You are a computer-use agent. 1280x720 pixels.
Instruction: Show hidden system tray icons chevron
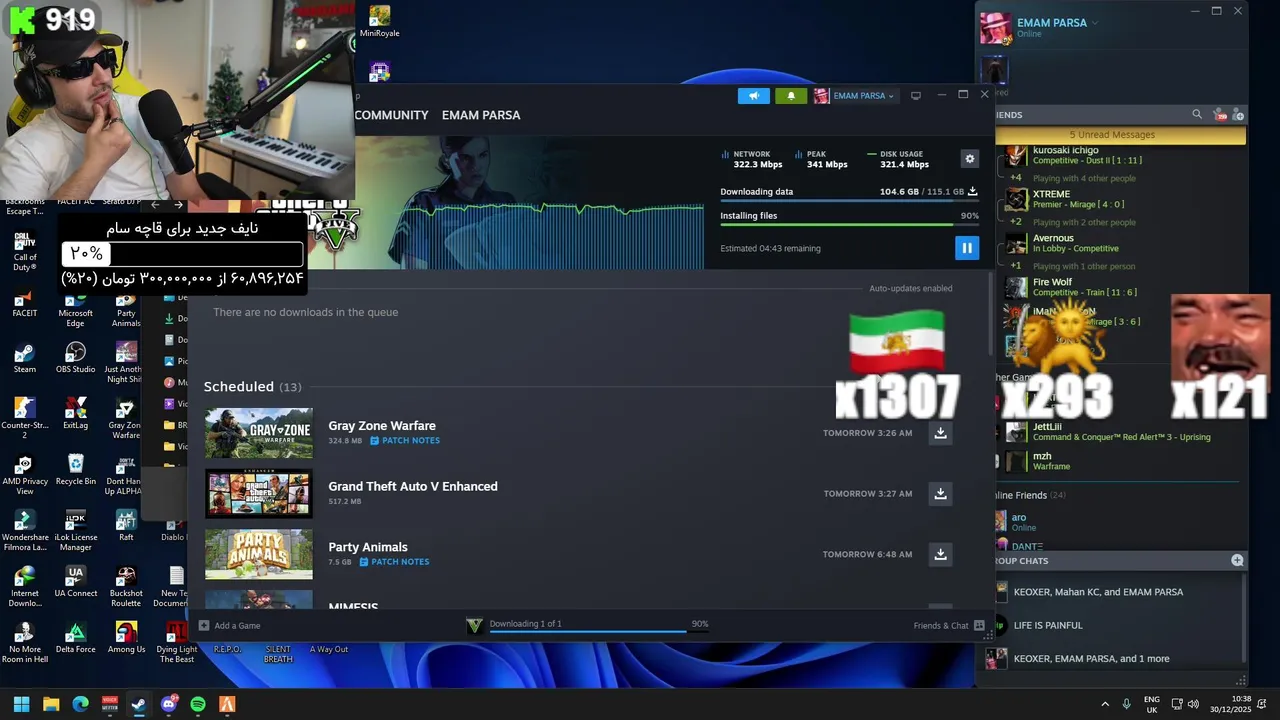pyautogui.click(x=1105, y=704)
